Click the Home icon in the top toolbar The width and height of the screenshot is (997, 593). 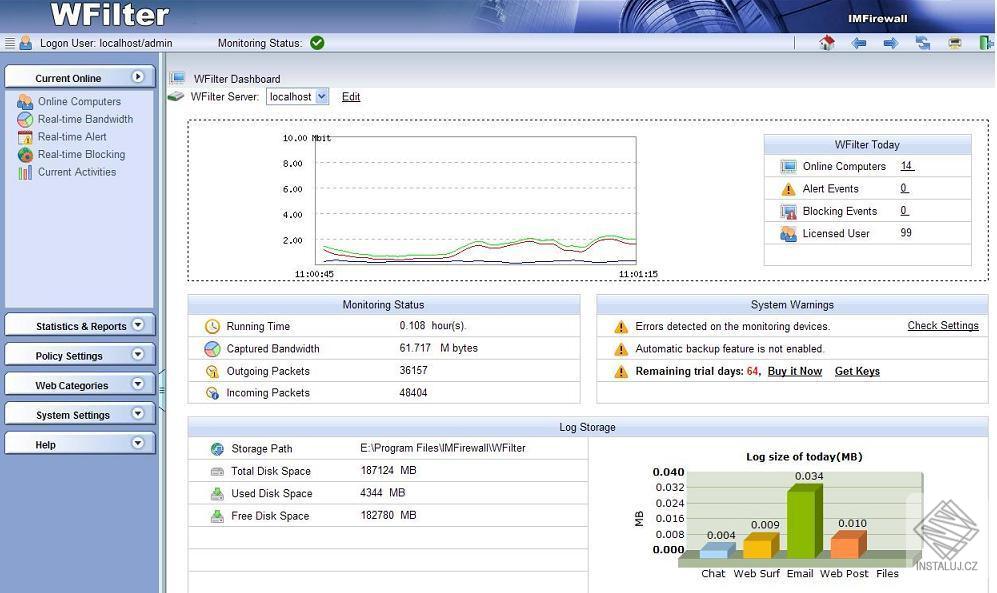(x=827, y=43)
